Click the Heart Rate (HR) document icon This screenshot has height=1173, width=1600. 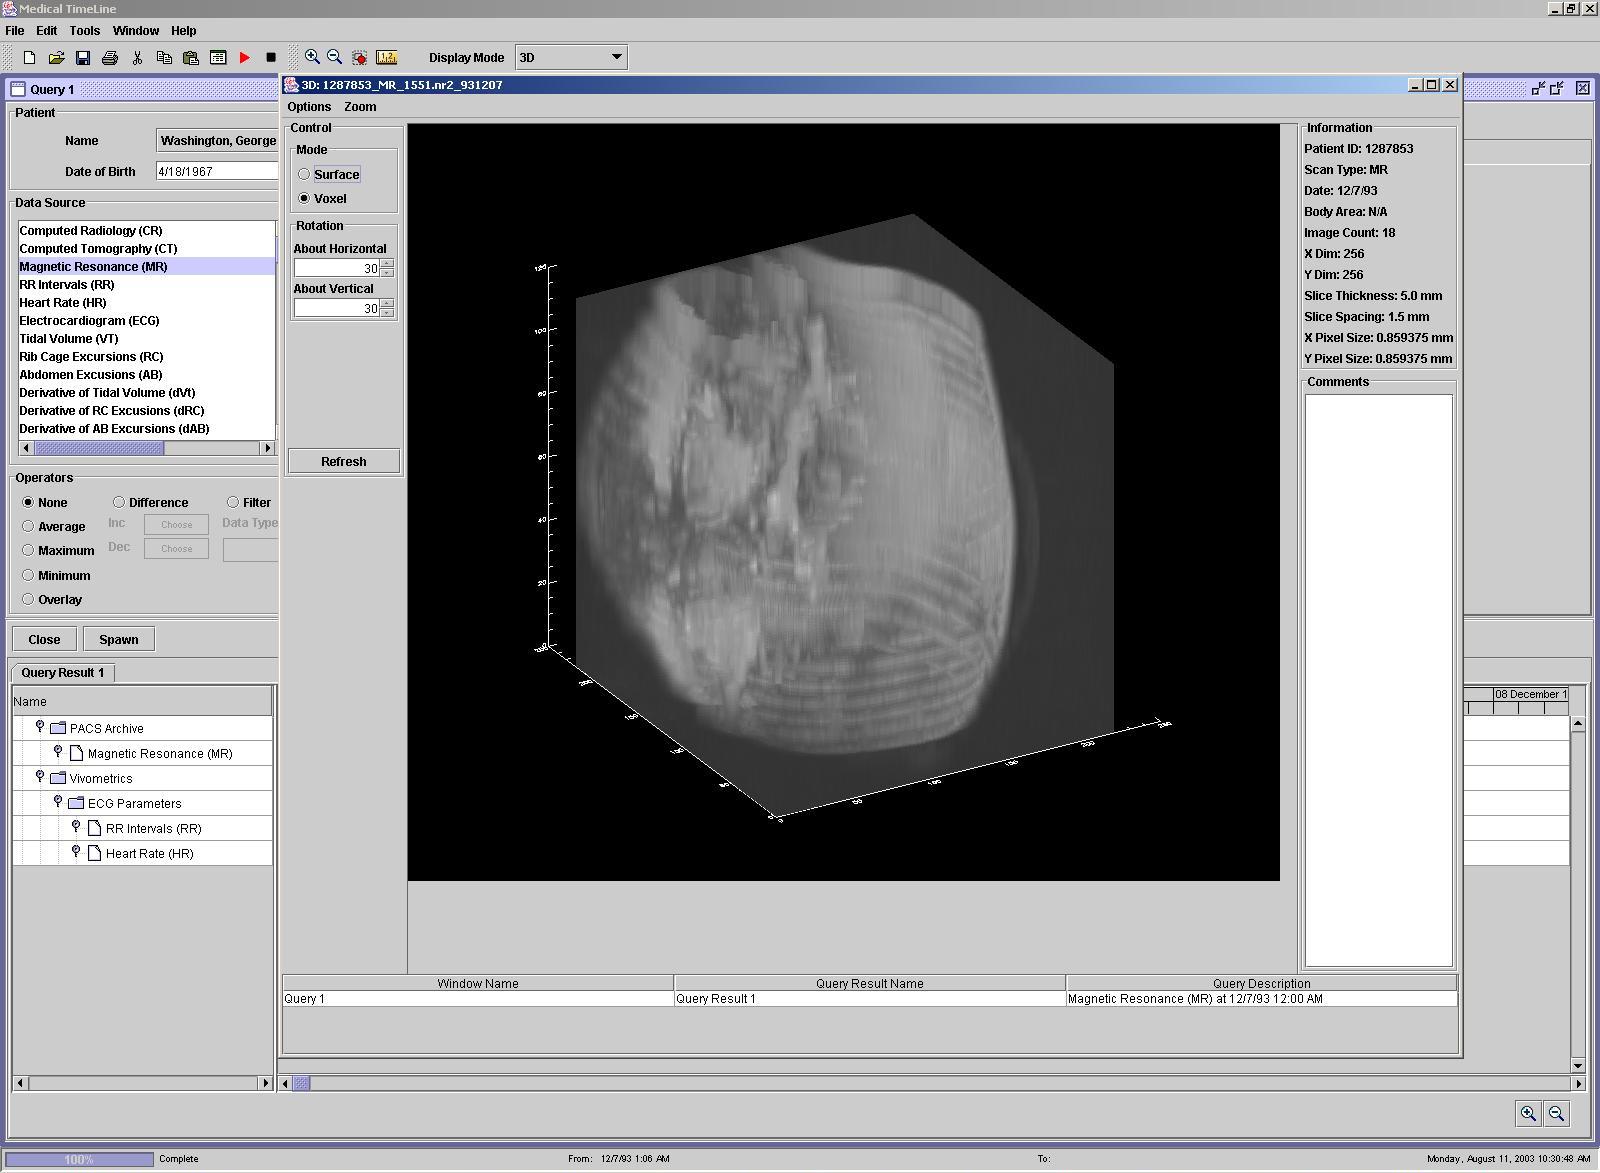(95, 853)
